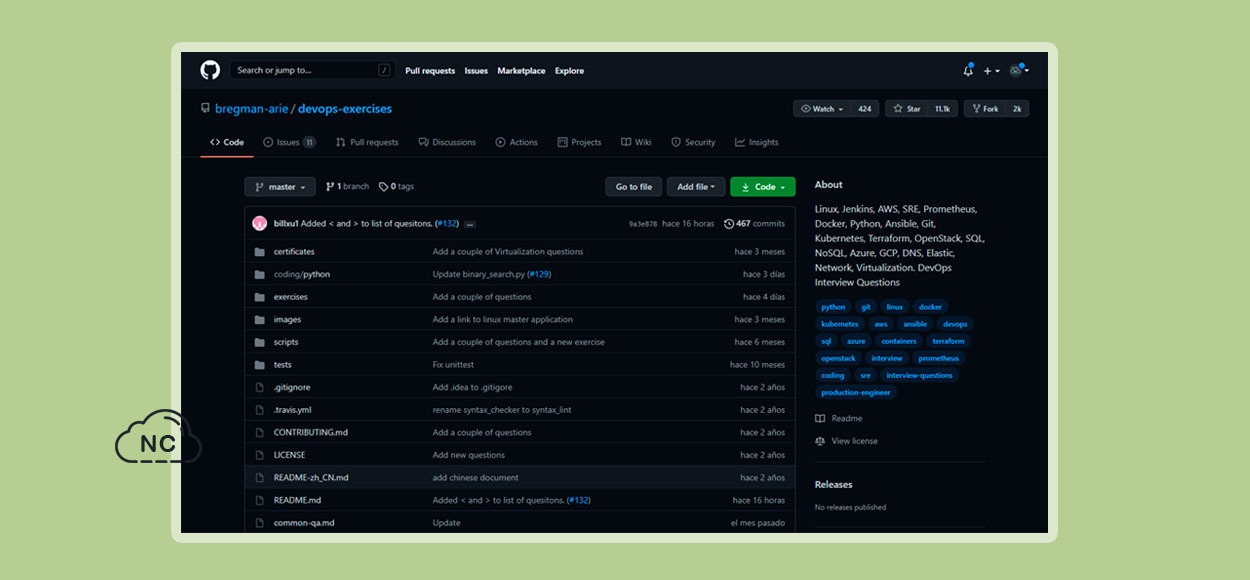The width and height of the screenshot is (1250, 580).
Task: Open bregman-arie owner profile link
Action: (x=251, y=109)
